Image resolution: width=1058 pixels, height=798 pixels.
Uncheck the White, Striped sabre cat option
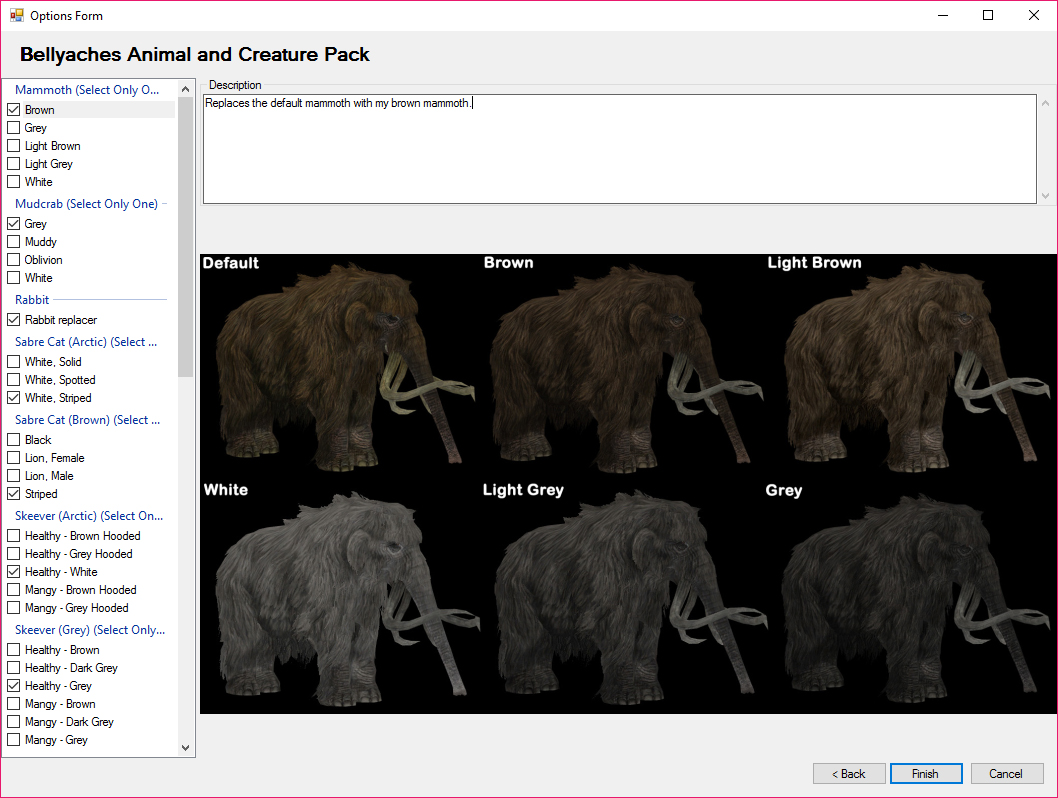13,398
